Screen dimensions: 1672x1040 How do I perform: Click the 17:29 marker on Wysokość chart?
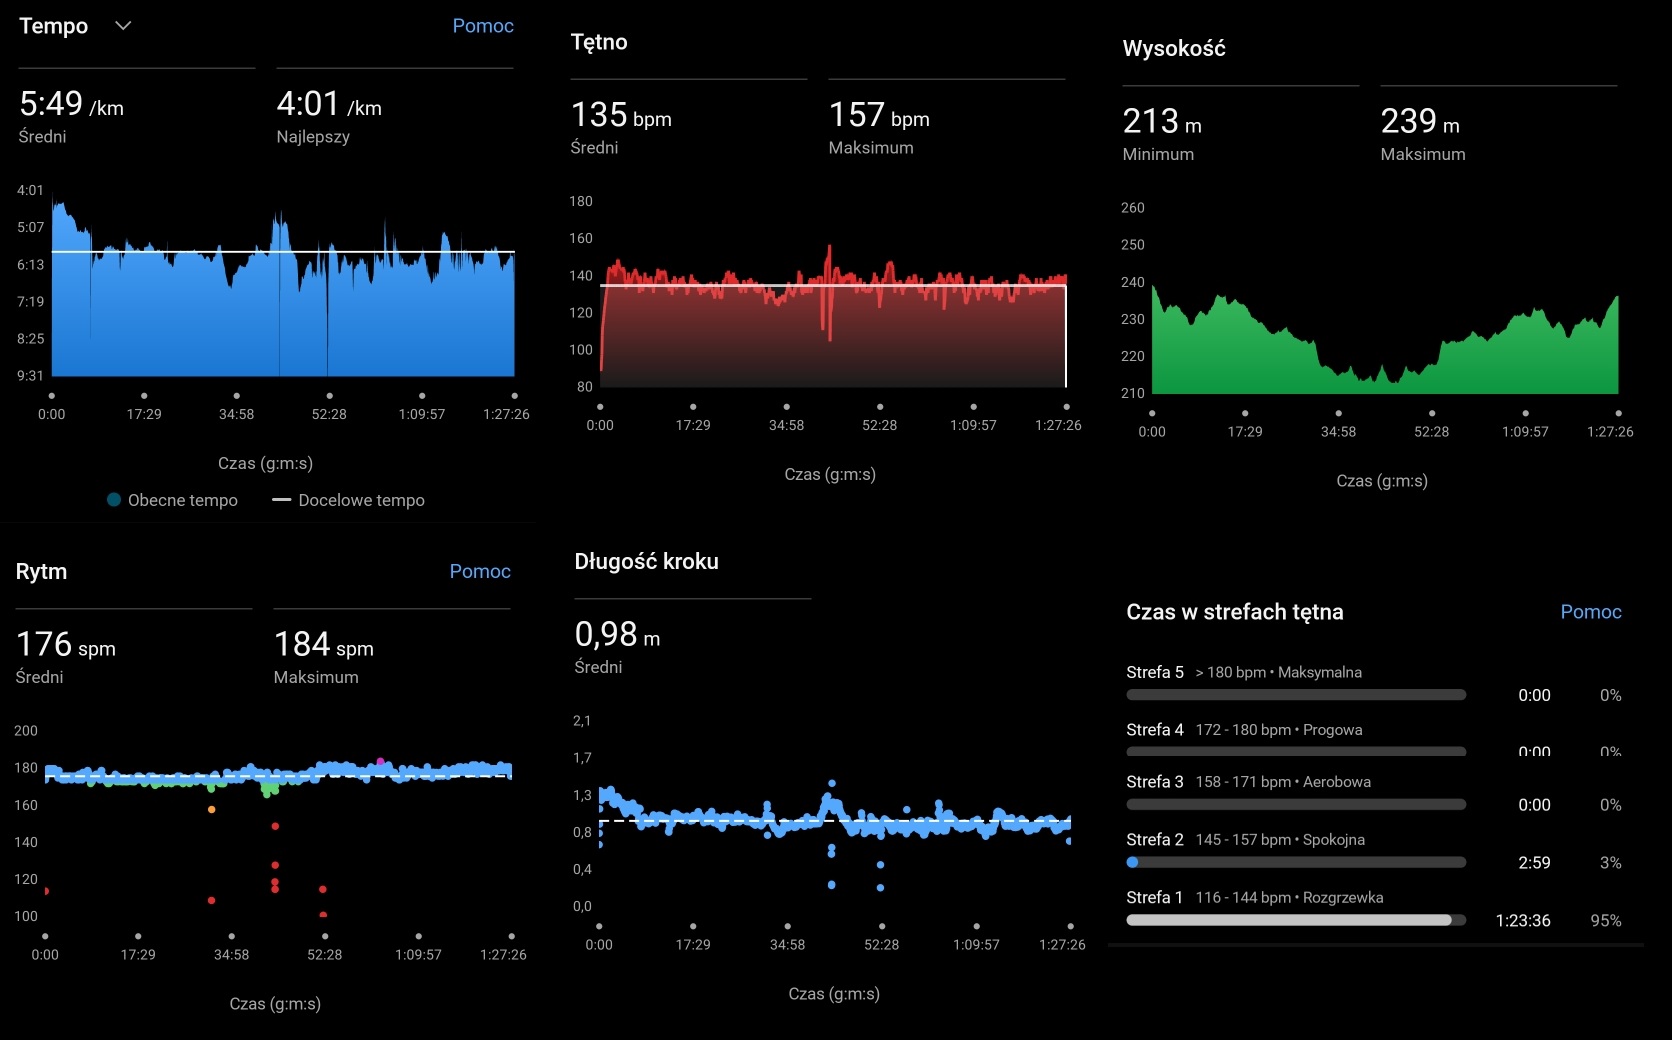coord(1245,413)
